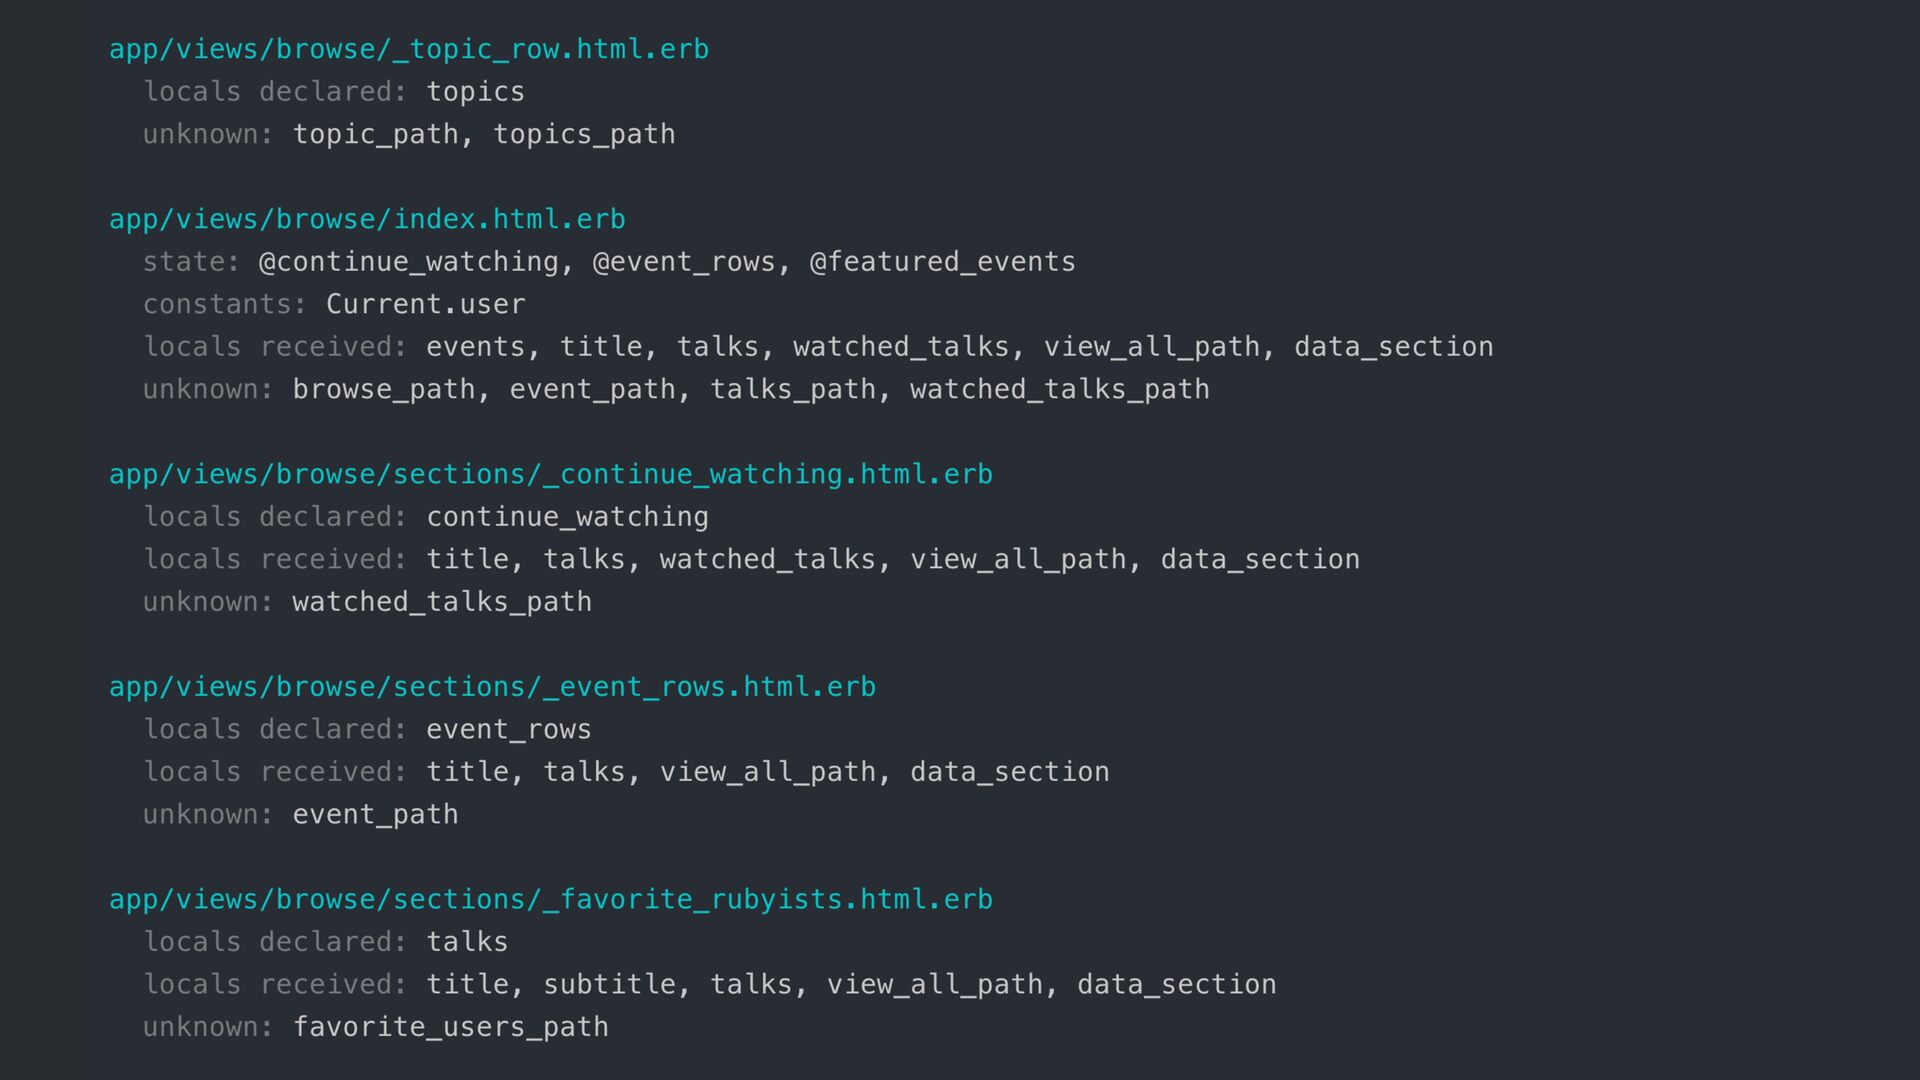Click the 'events' received local
This screenshot has width=1920, height=1080.
(x=475, y=347)
